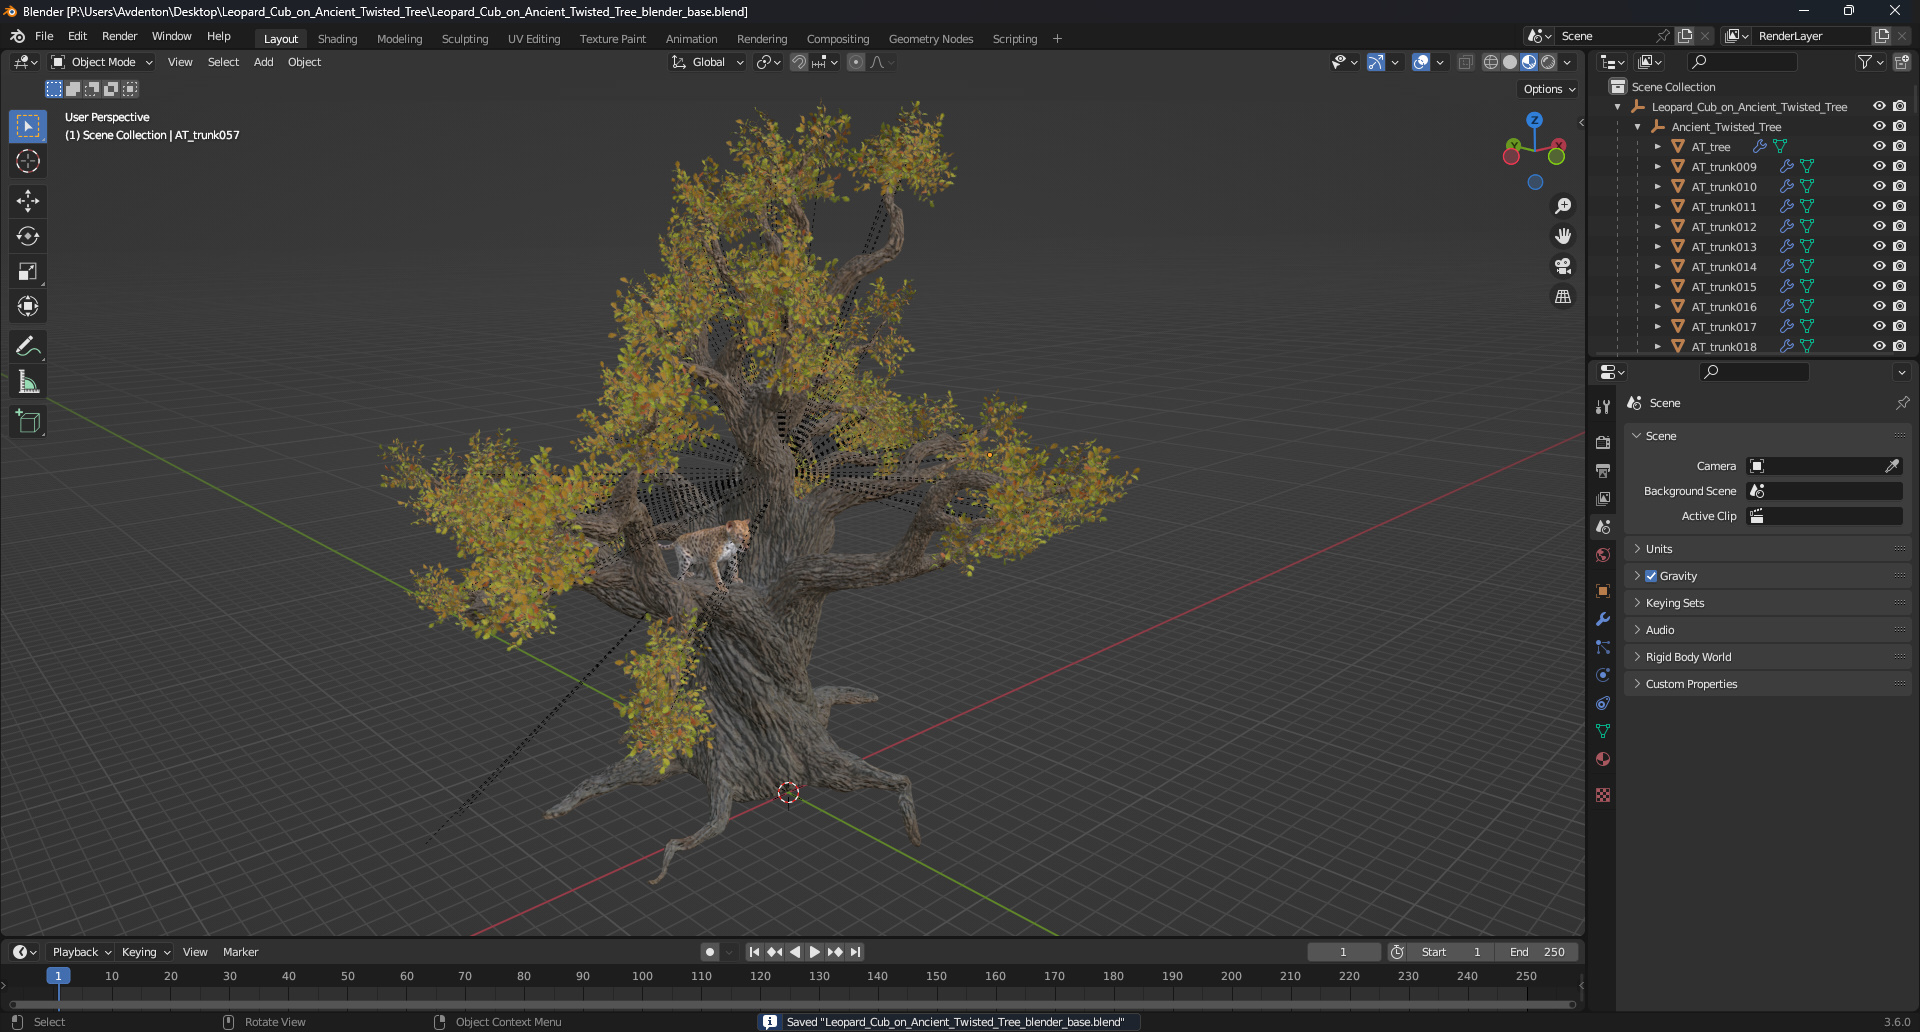Click the viewport zoom magnifier icon

coord(1563,206)
